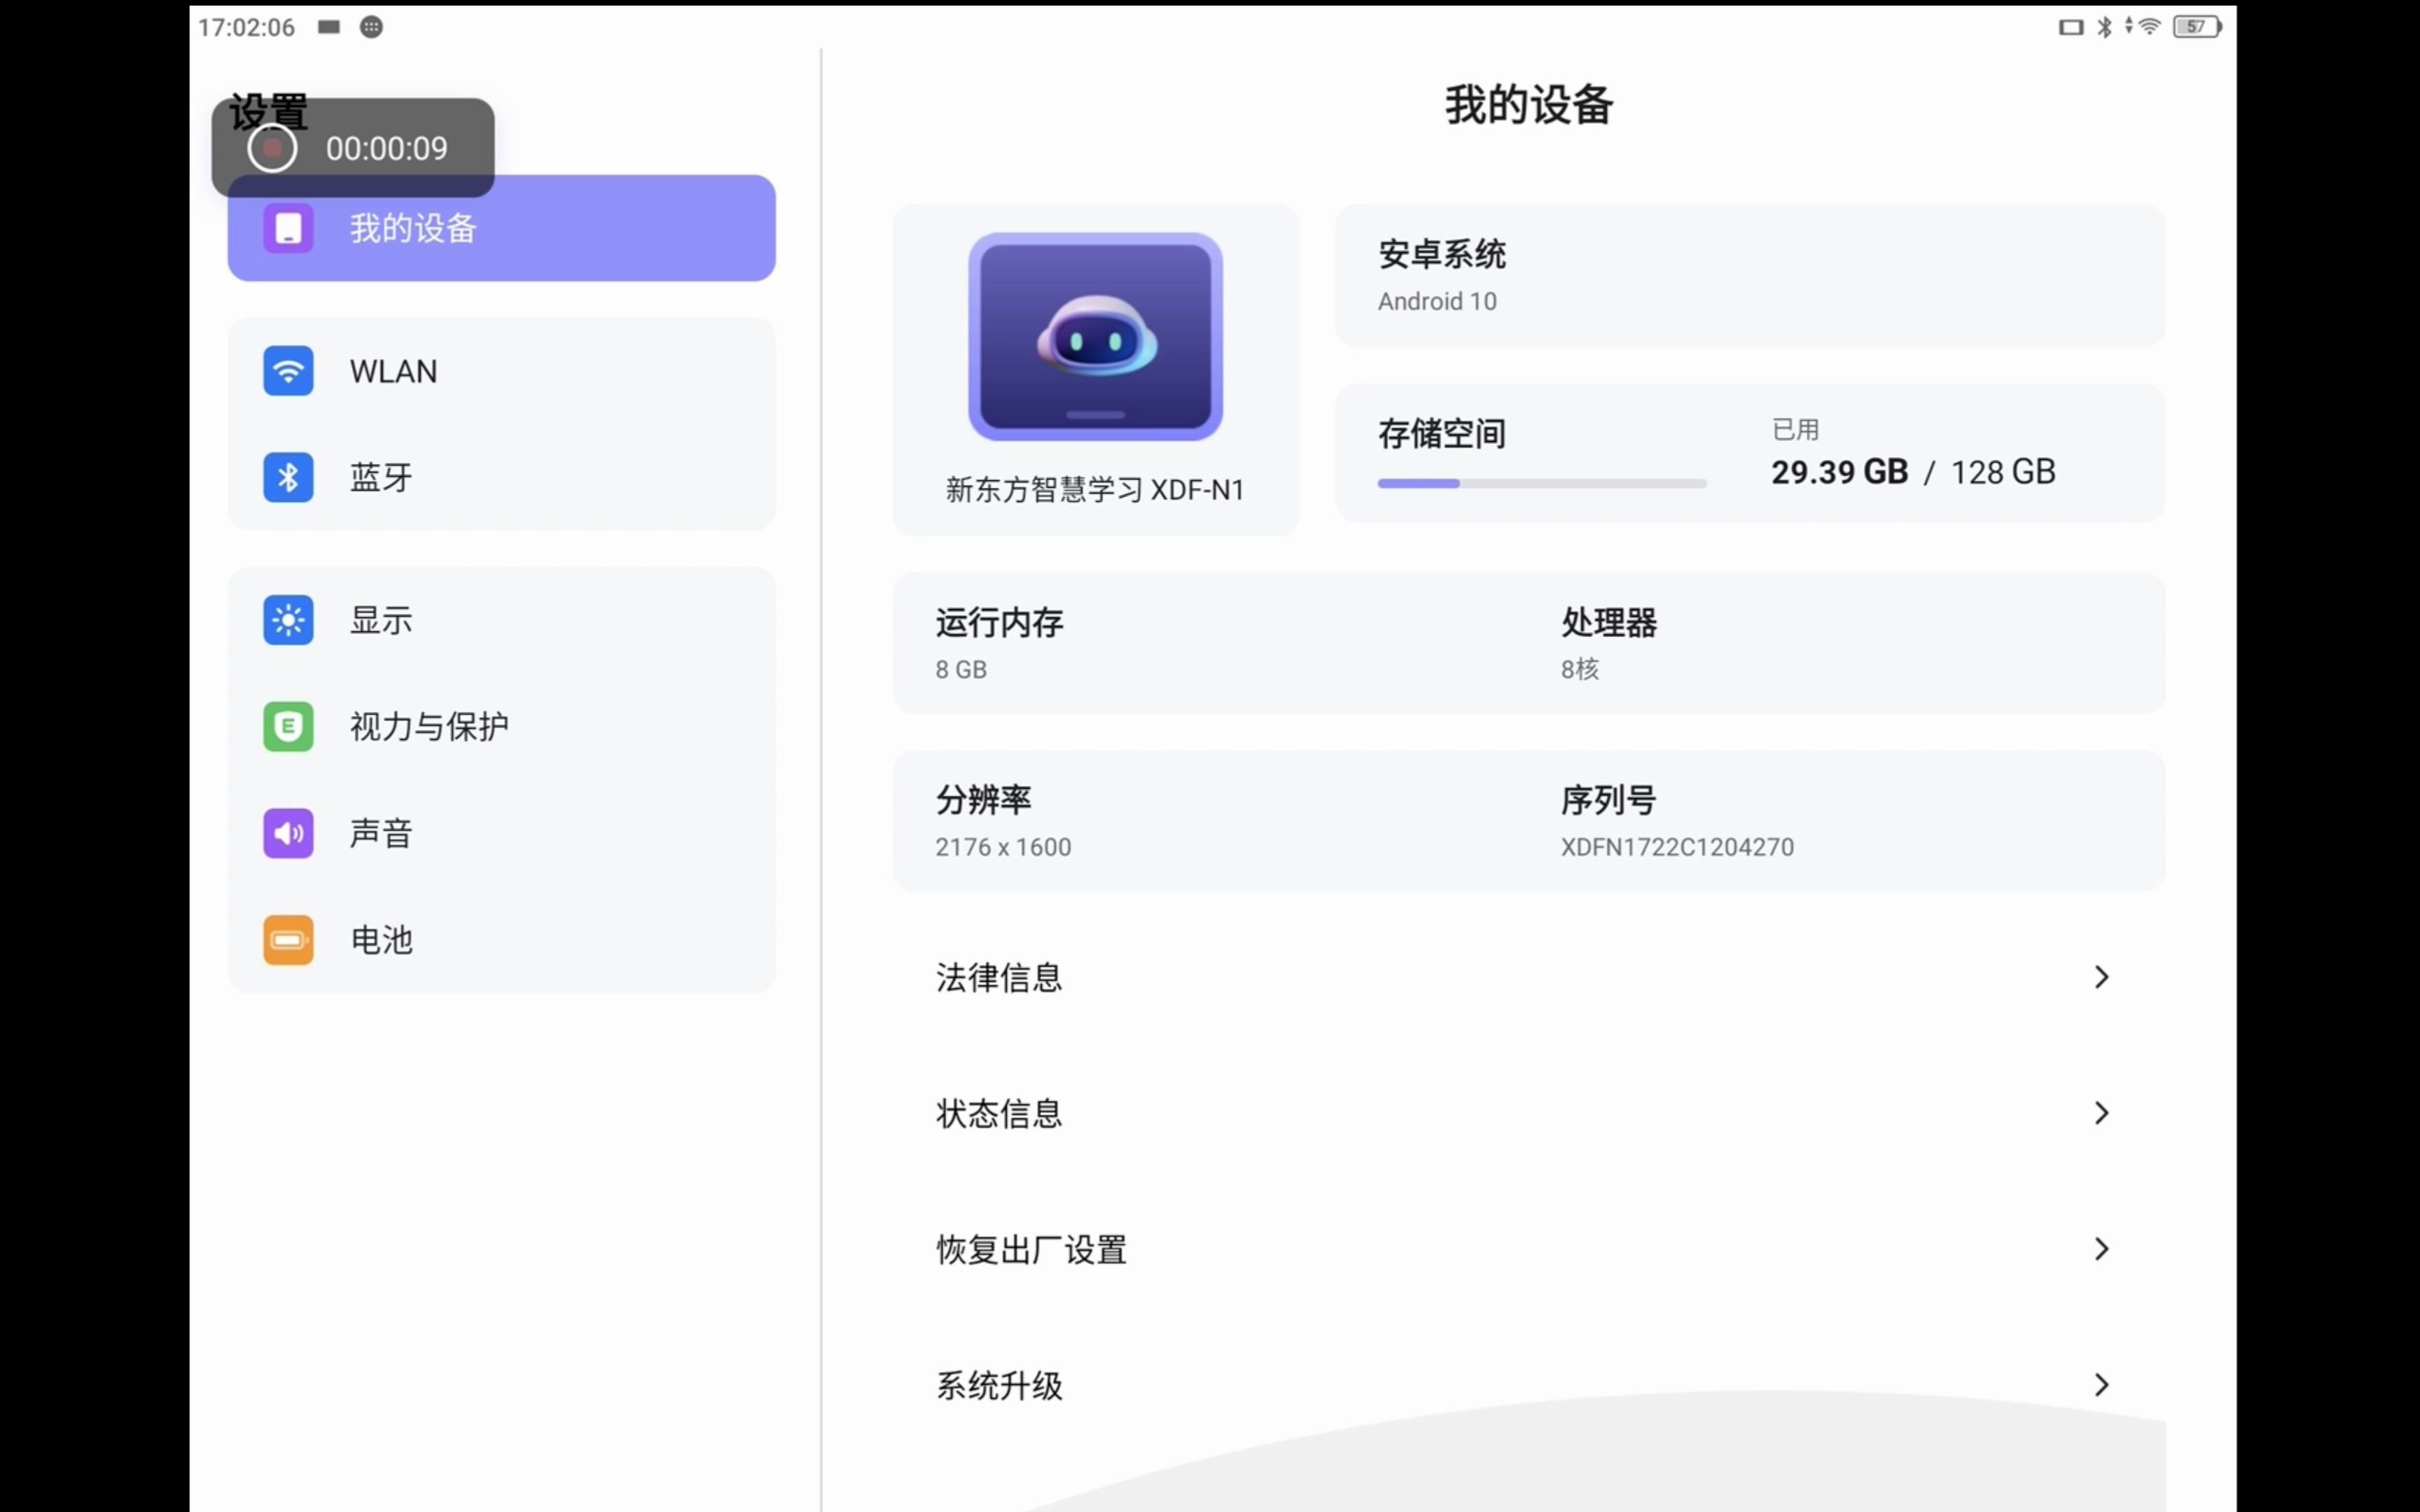
Task: Click the Android 10 version text
Action: 1437,301
